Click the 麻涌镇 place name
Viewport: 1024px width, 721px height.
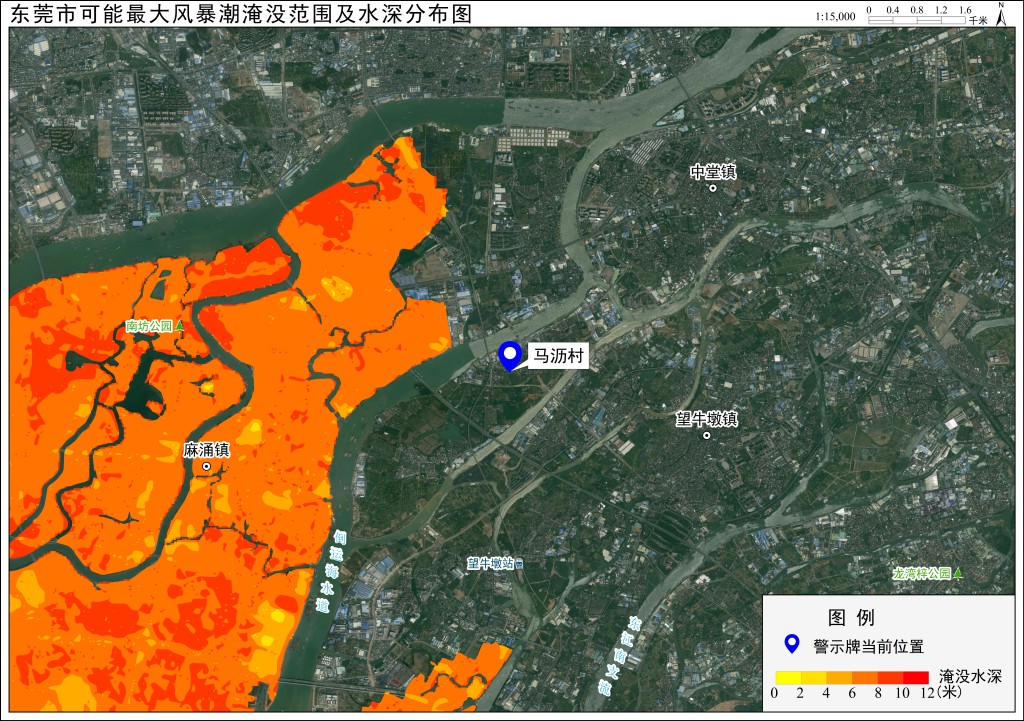tap(206, 450)
